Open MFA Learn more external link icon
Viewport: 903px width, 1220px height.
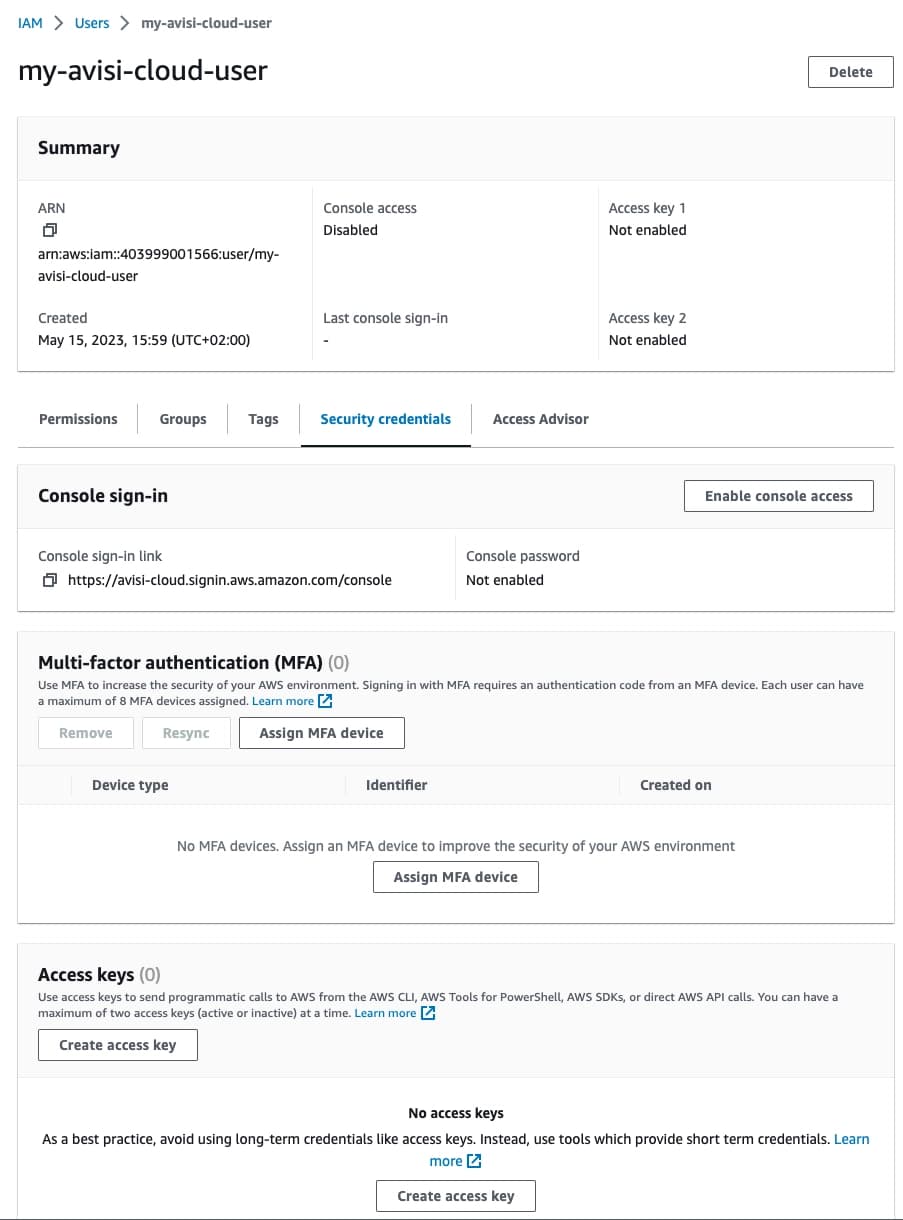pos(325,701)
